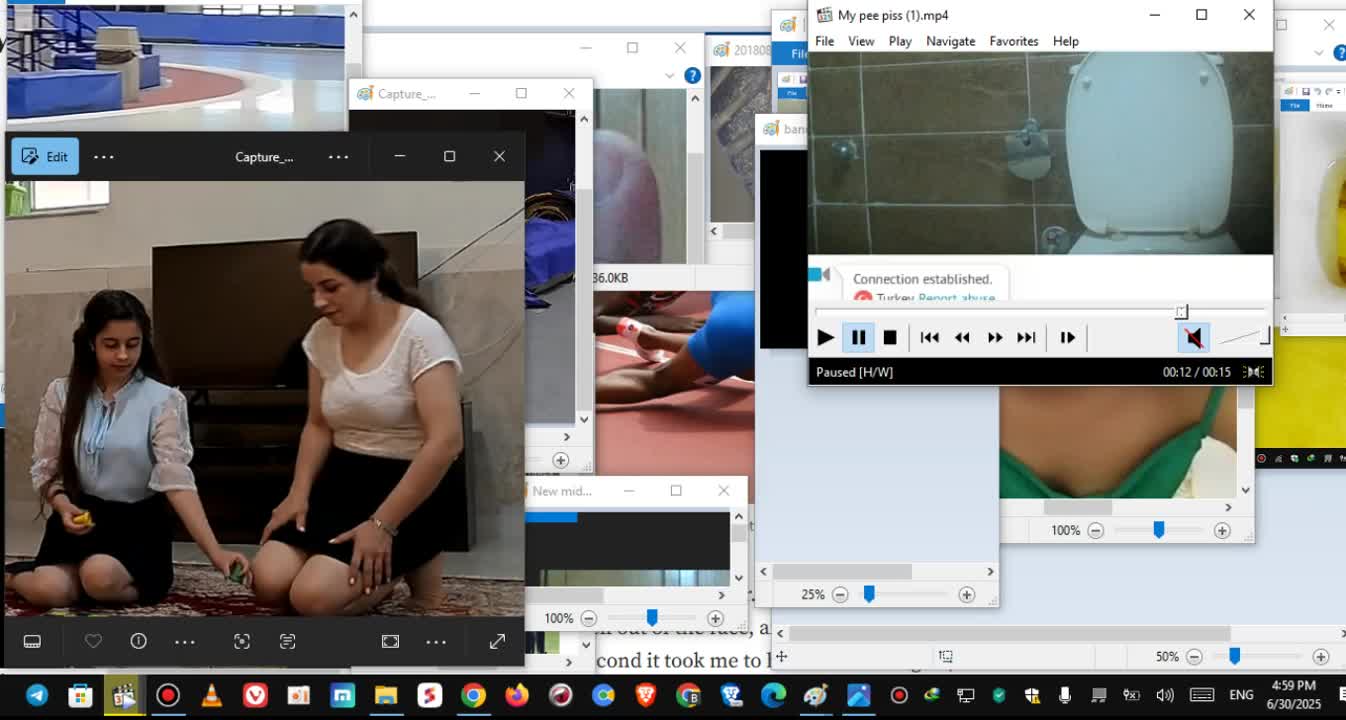Click the zoom out minus beside the green-top image's 100%

1095,531
